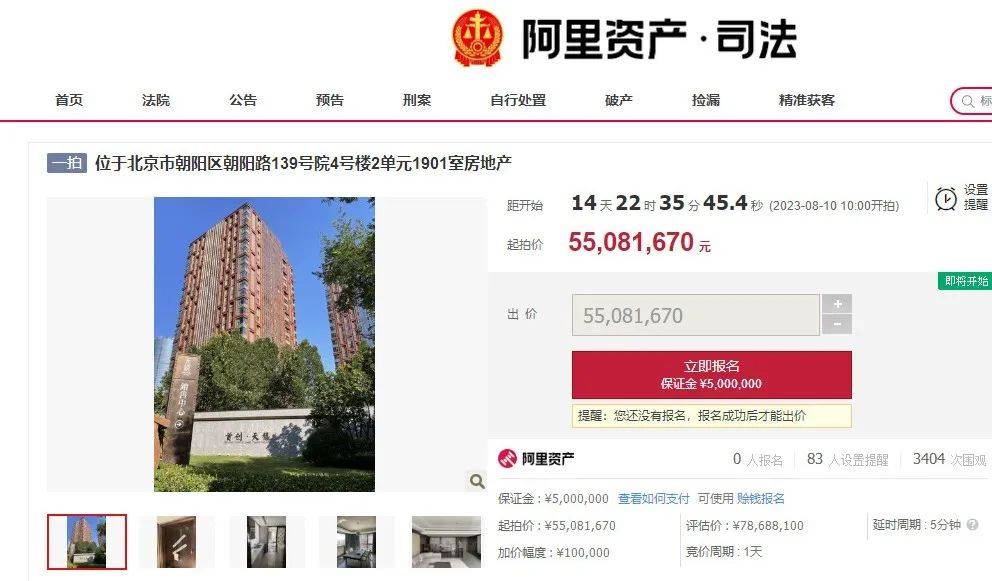The height and width of the screenshot is (581, 992).
Task: Click the search magnifier icon in search box
Action: 967,101
